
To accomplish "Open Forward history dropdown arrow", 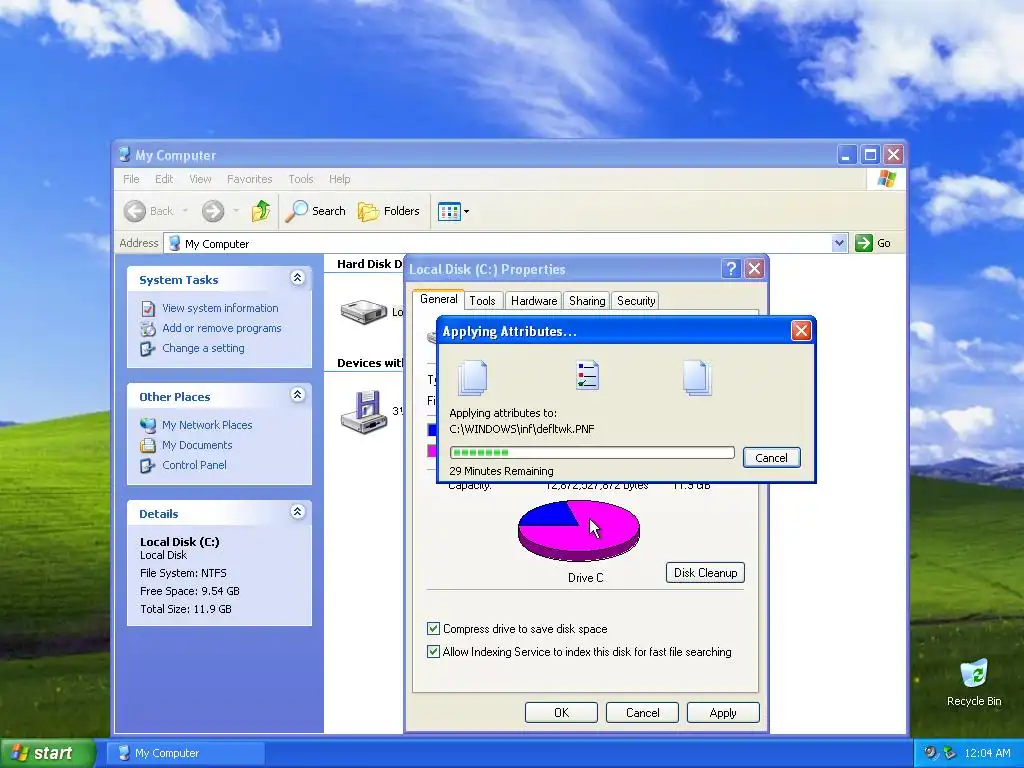I will point(236,211).
